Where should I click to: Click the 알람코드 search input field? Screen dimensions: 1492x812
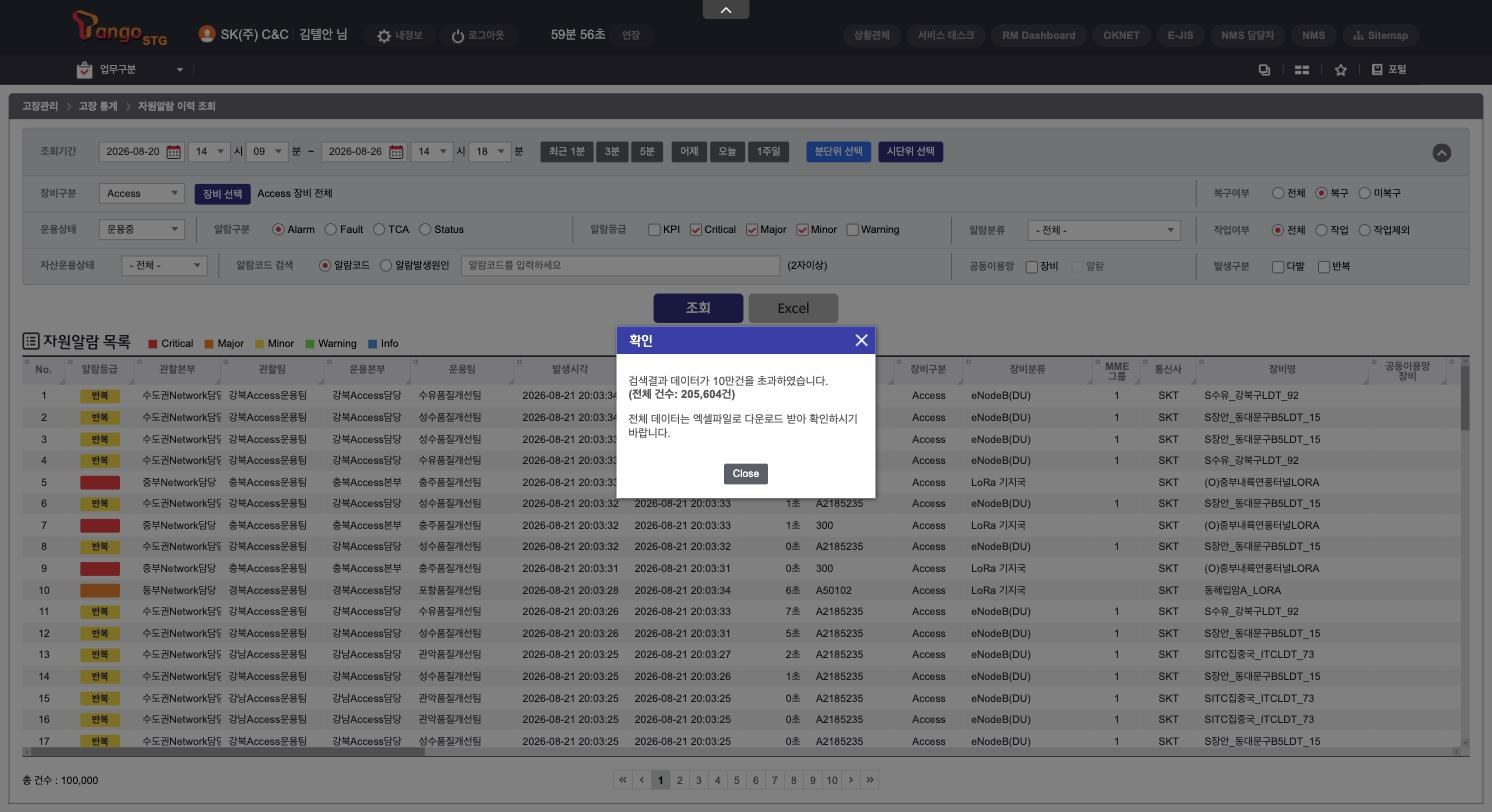click(x=620, y=266)
